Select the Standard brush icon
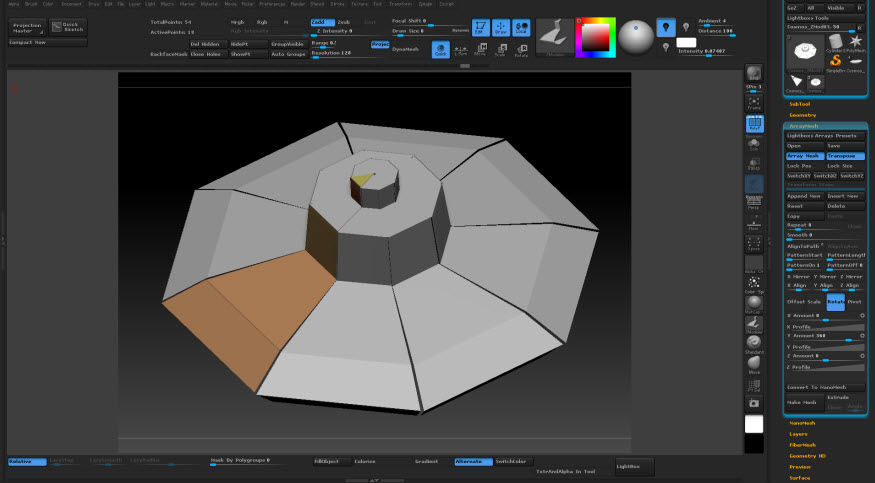The image size is (875, 483). coord(754,344)
